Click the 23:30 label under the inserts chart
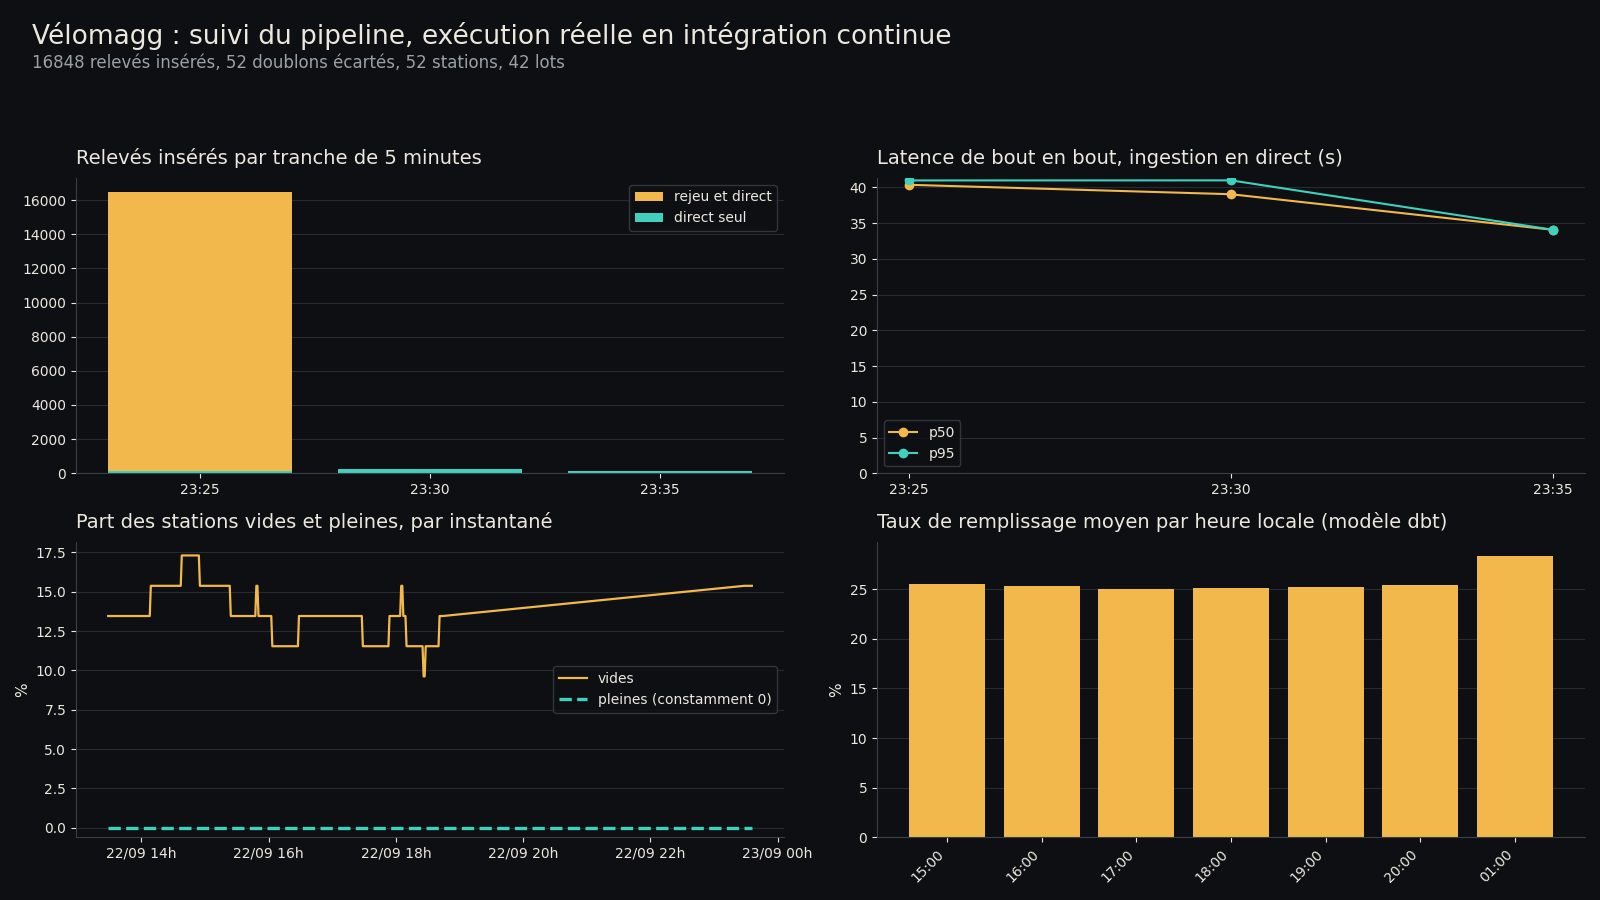1600x900 pixels. point(430,490)
